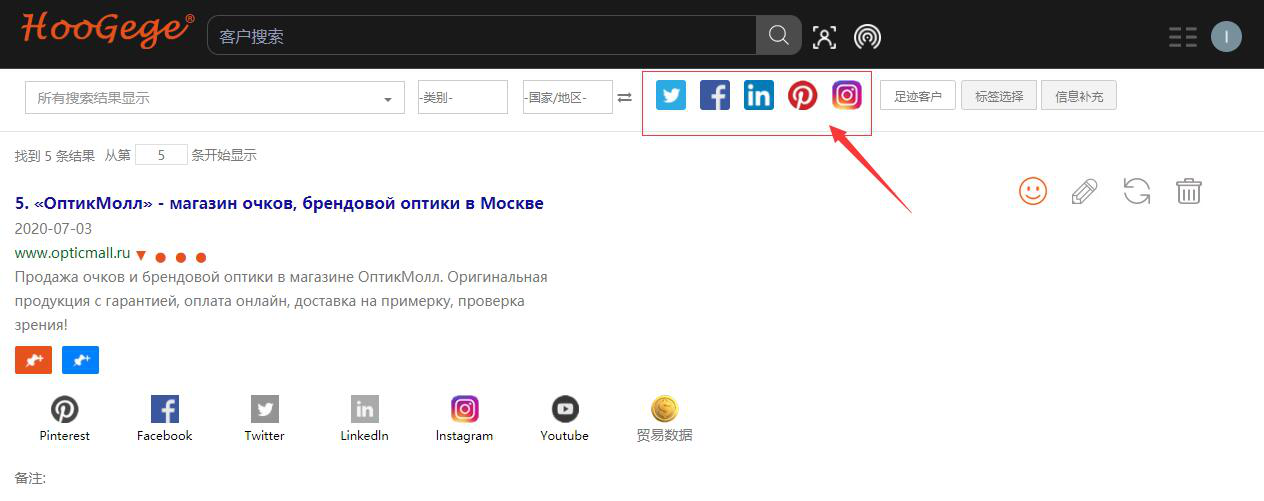Filter by Instagram in top toolbar

[x=846, y=95]
